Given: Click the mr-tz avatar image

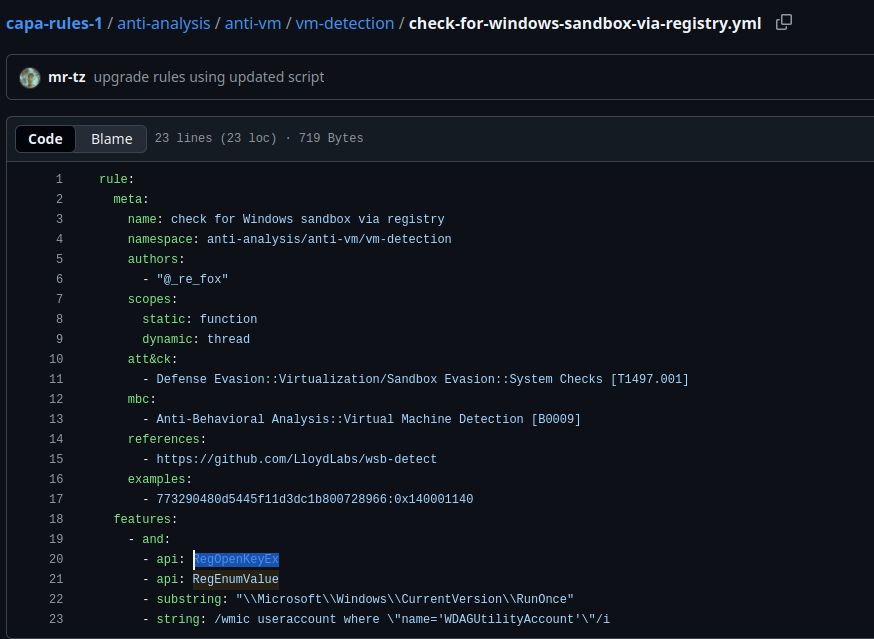Looking at the screenshot, I should [30, 77].
